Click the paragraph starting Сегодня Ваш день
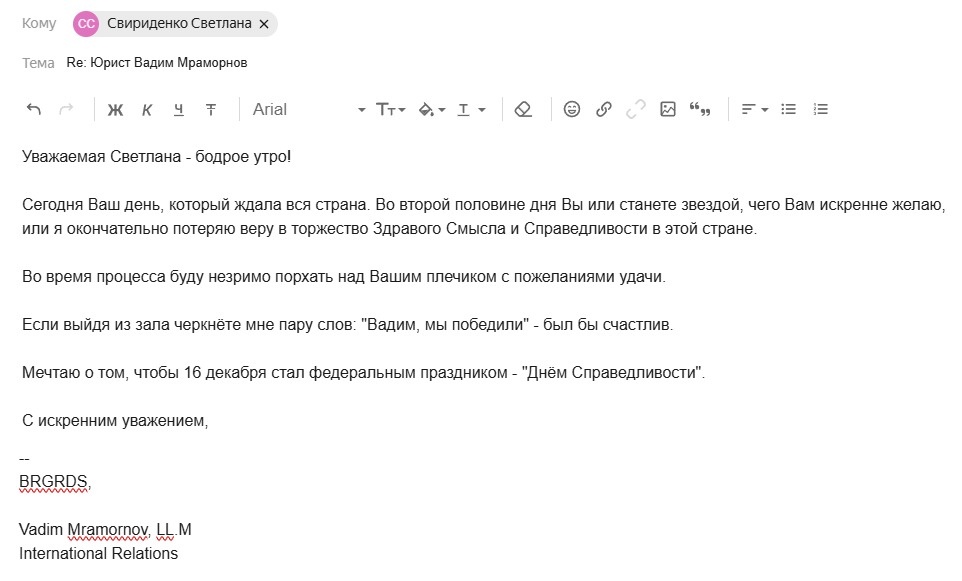The width and height of the screenshot is (962, 581). (483, 217)
